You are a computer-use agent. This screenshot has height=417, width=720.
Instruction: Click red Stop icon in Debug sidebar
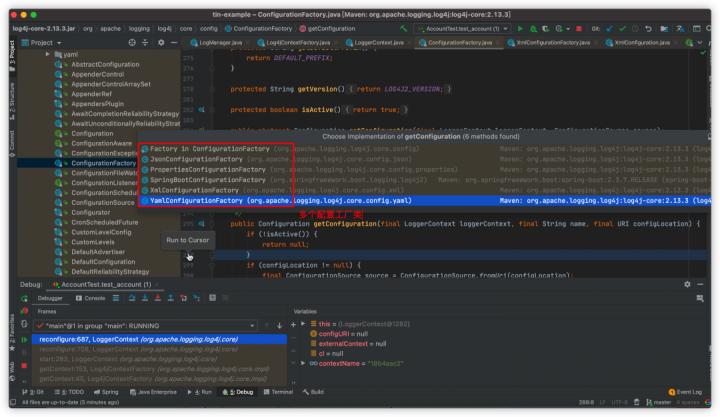tap(24, 366)
